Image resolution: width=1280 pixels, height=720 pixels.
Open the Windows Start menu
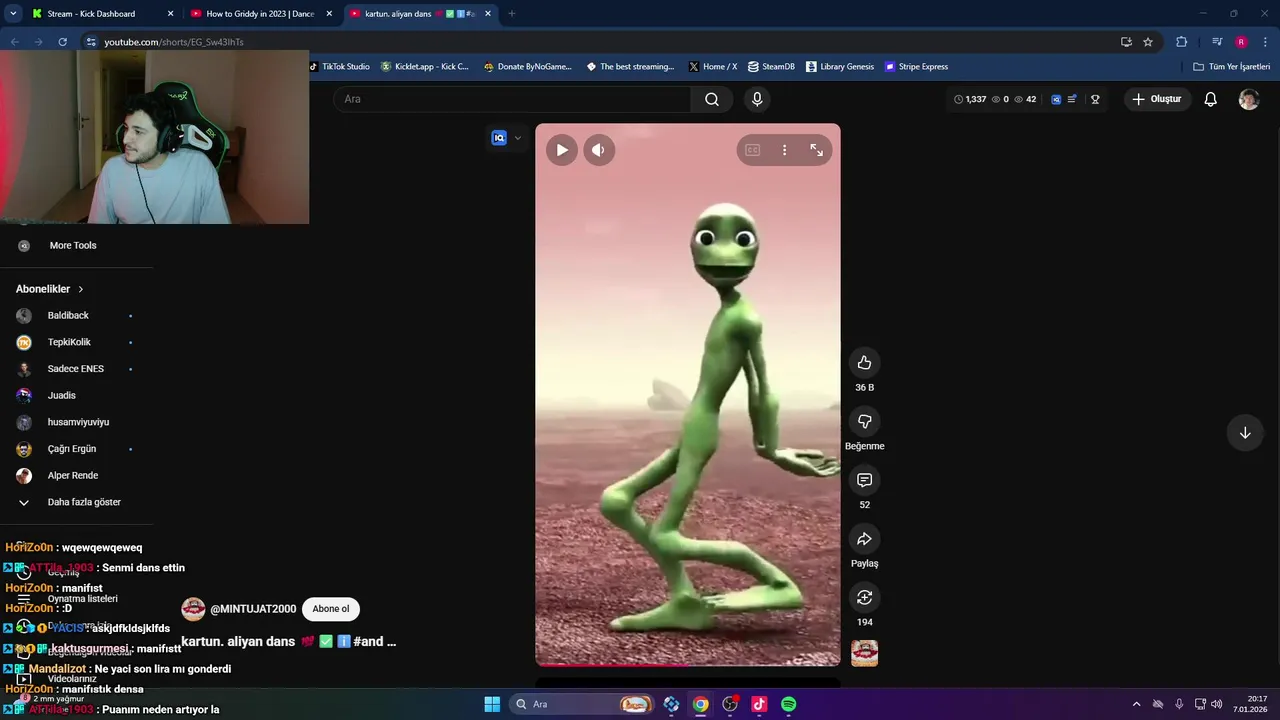pyautogui.click(x=492, y=704)
